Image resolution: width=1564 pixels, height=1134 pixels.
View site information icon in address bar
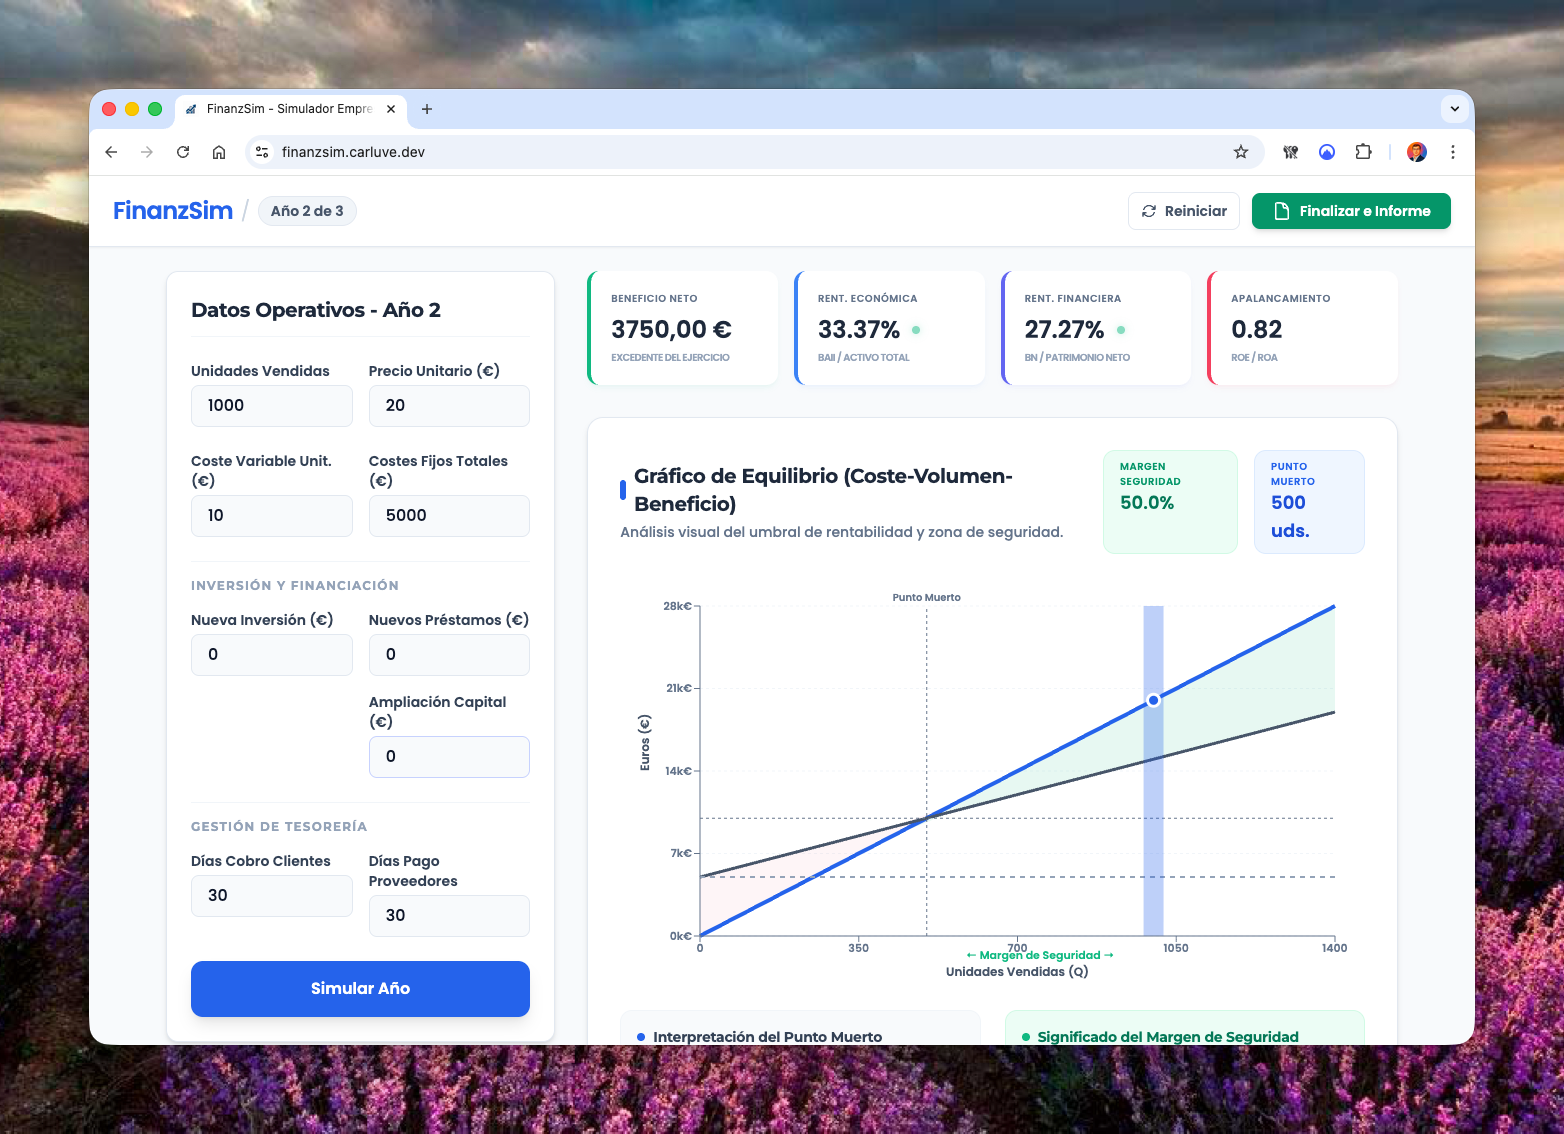[x=262, y=152]
